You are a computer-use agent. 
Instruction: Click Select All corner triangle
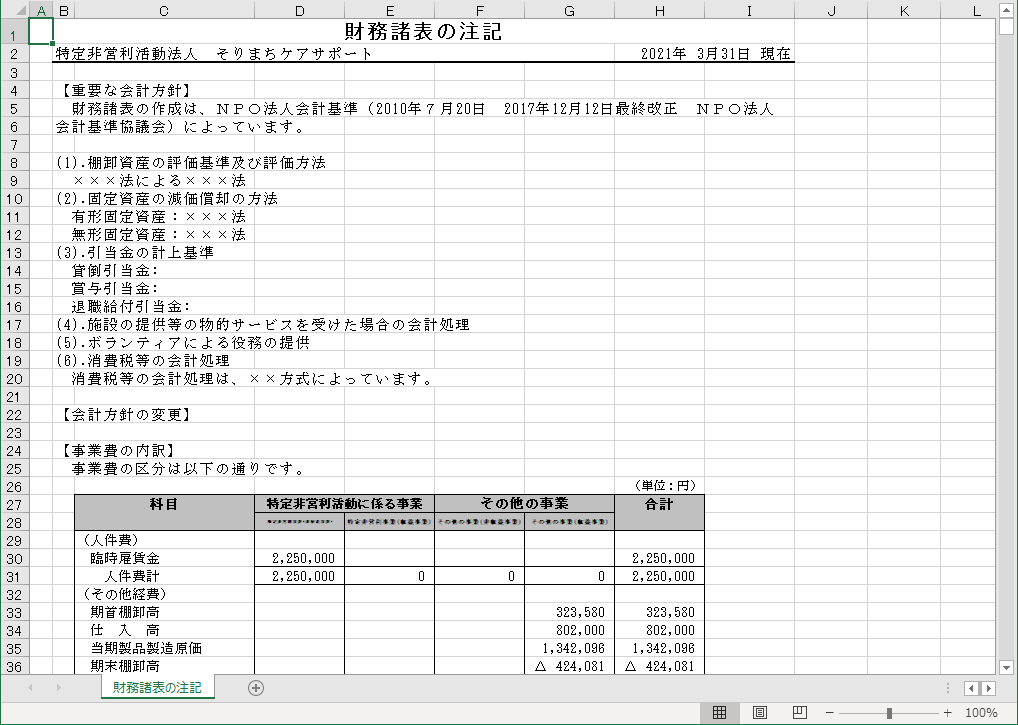tap(14, 10)
